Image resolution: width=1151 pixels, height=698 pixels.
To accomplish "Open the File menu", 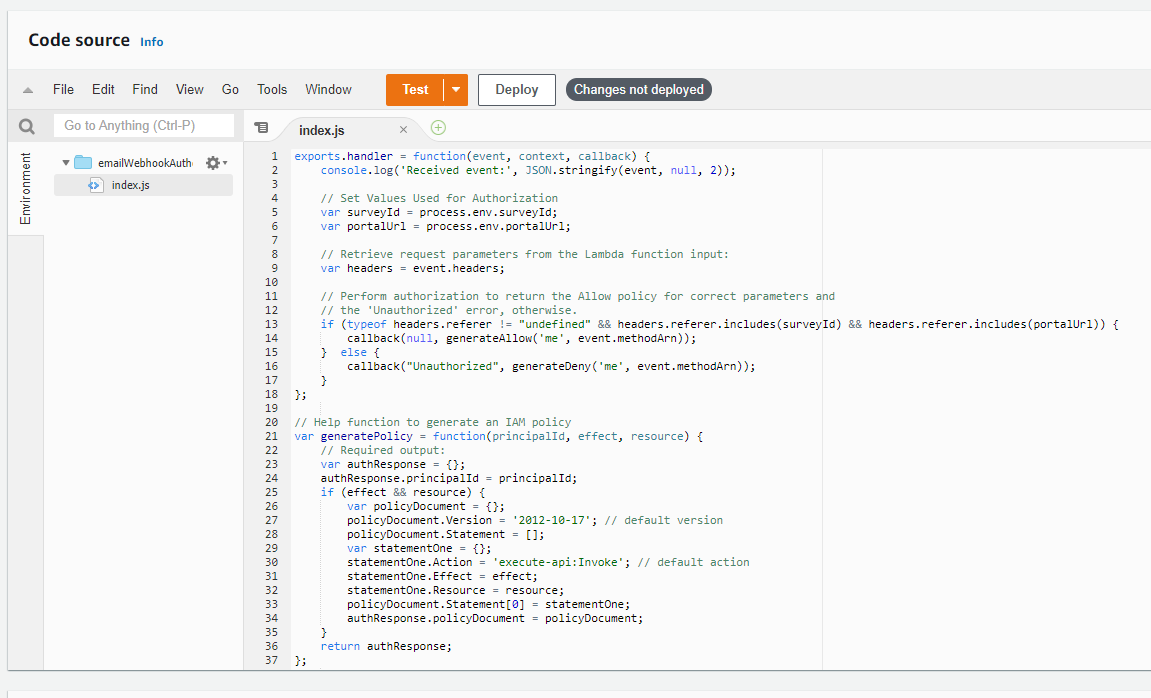I will 63,89.
